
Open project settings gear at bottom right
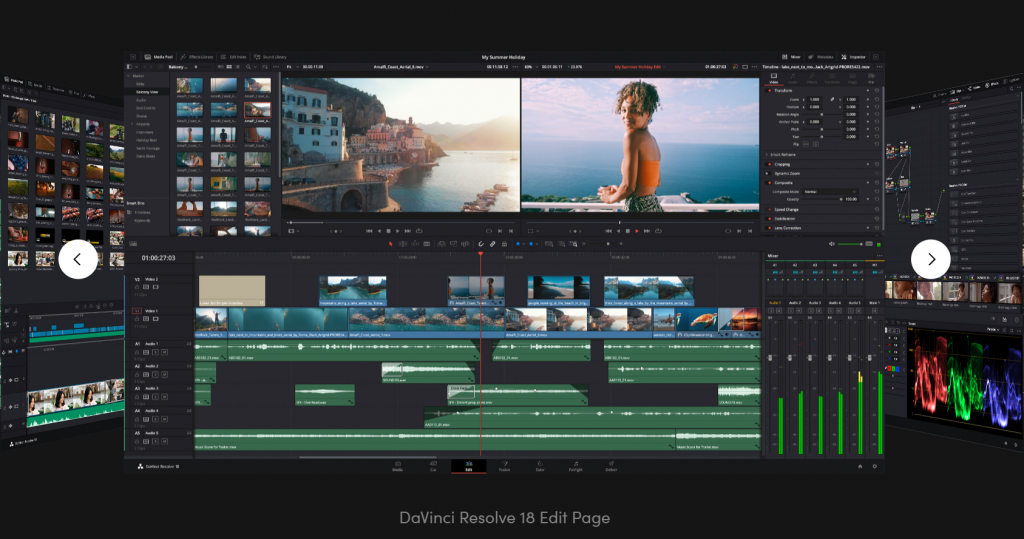click(874, 466)
